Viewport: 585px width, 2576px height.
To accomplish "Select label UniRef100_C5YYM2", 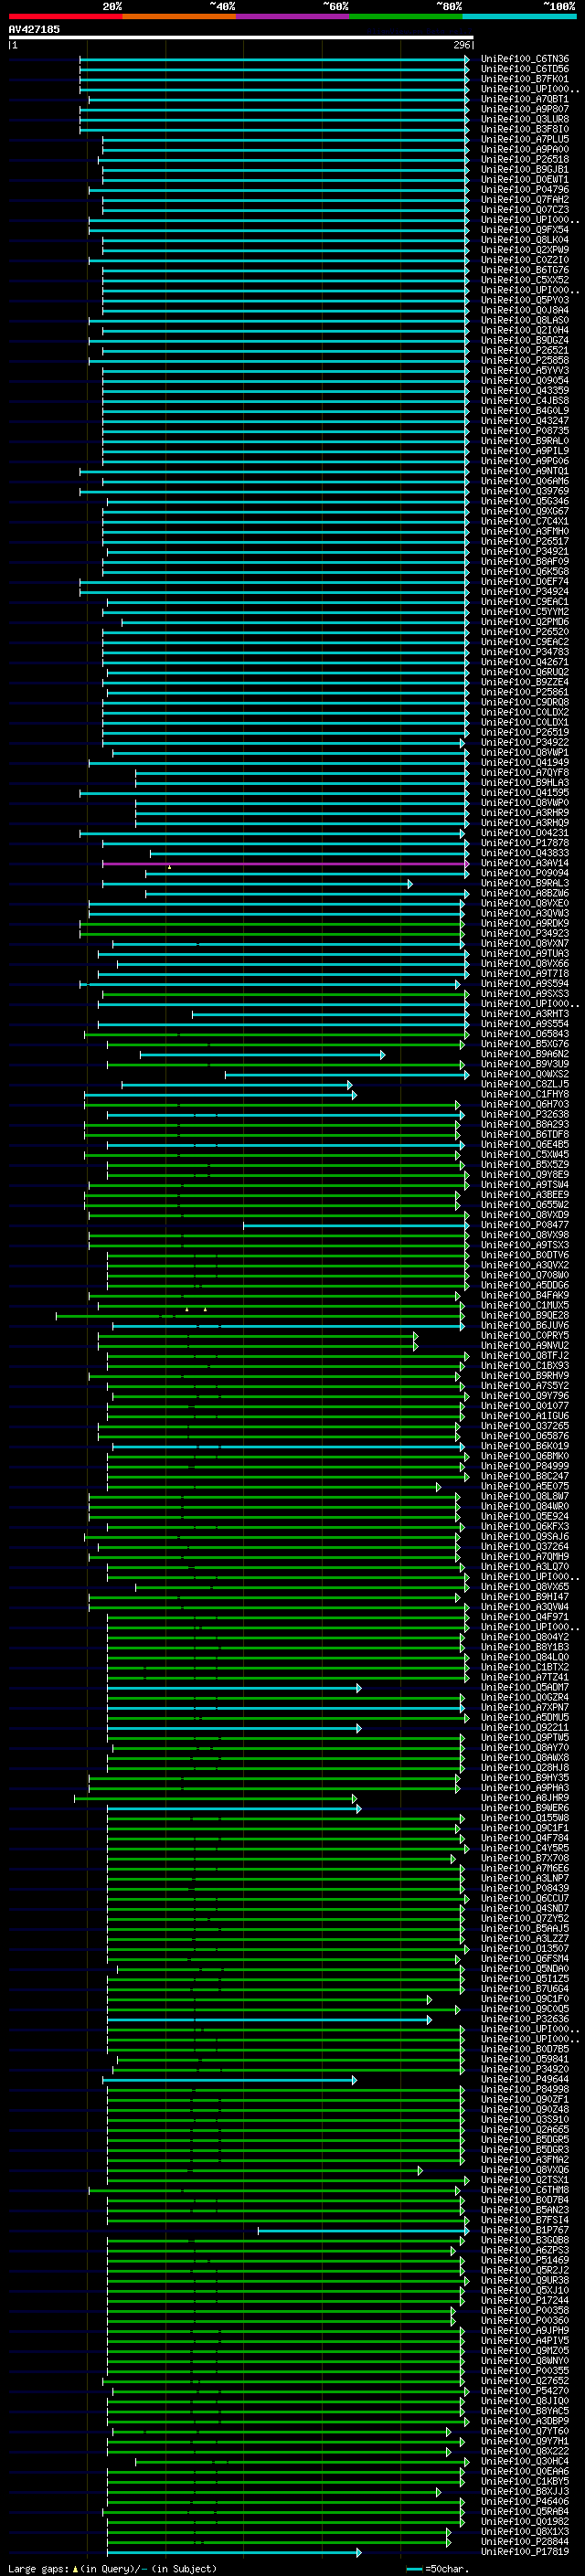I will coord(525,612).
